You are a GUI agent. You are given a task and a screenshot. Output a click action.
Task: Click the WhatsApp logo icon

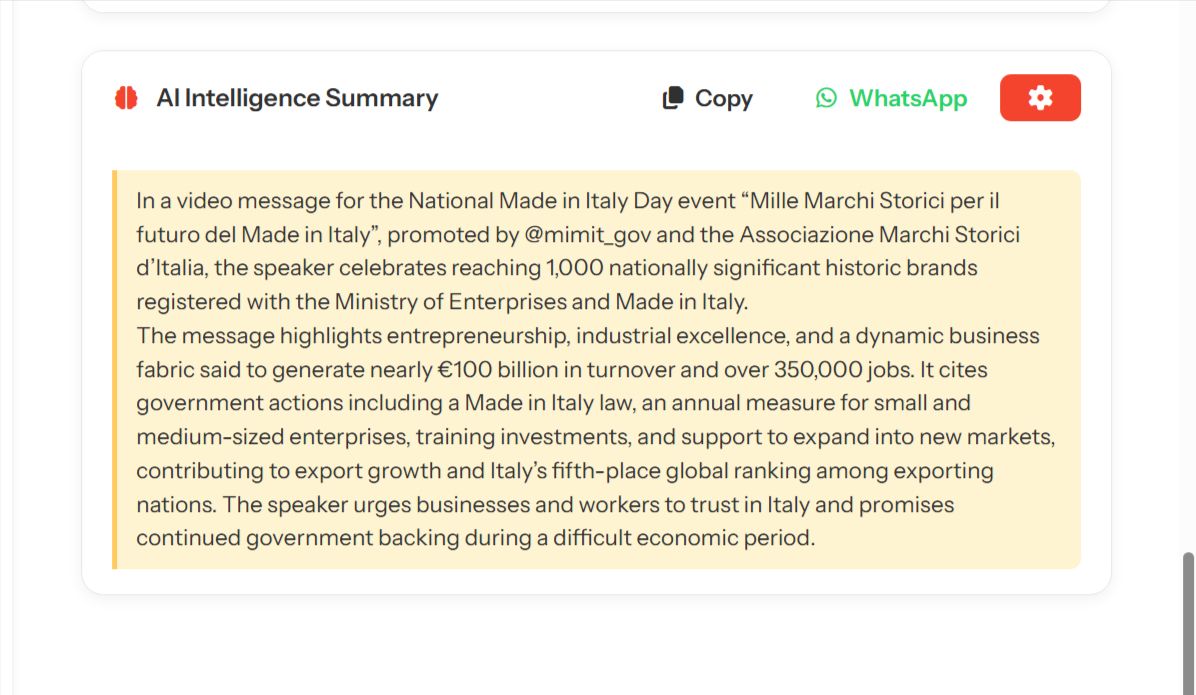click(x=826, y=98)
